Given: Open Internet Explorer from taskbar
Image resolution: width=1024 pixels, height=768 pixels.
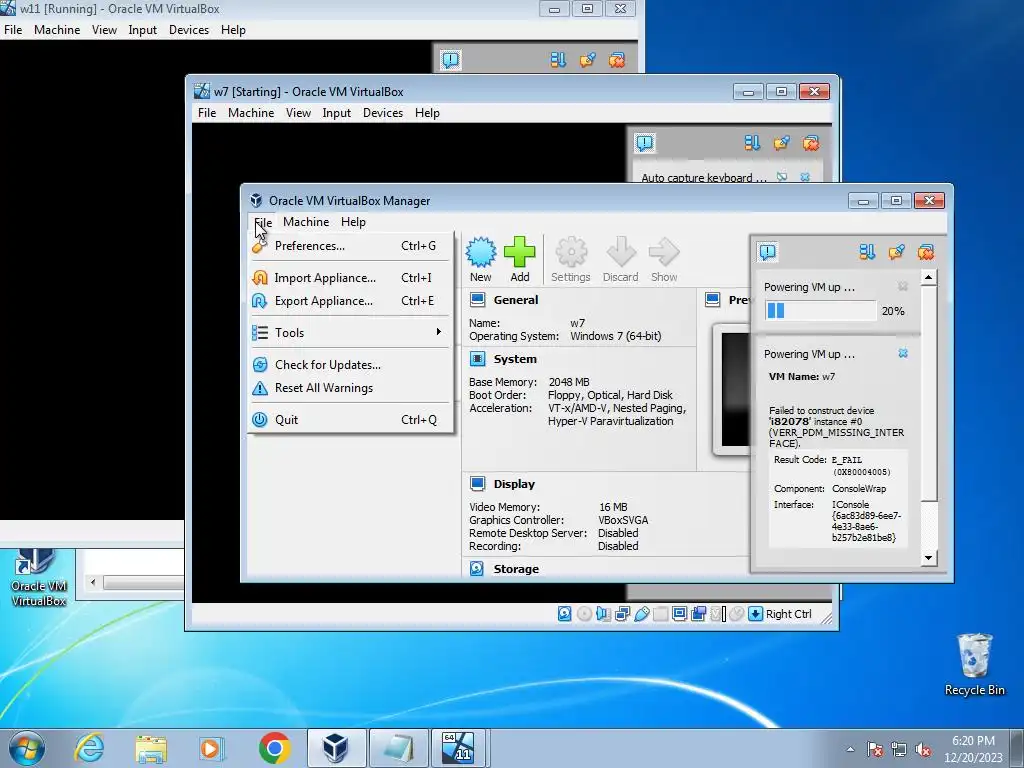Looking at the screenshot, I should click(89, 748).
